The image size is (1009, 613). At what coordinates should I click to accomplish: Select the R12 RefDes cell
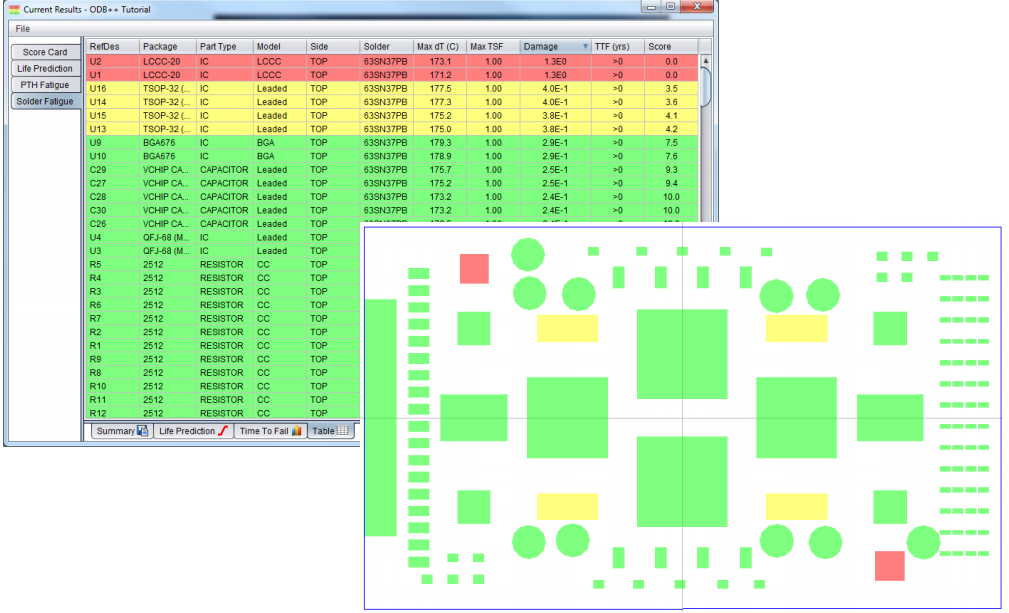(x=113, y=413)
